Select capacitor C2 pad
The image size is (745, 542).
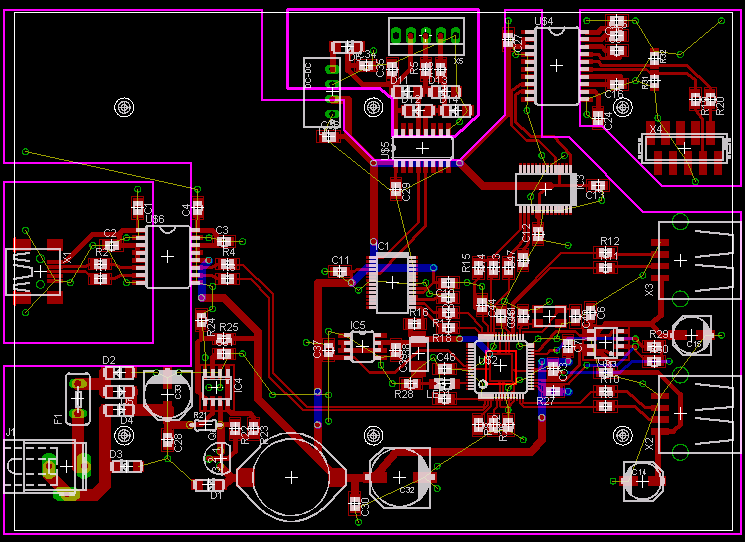click(x=112, y=245)
